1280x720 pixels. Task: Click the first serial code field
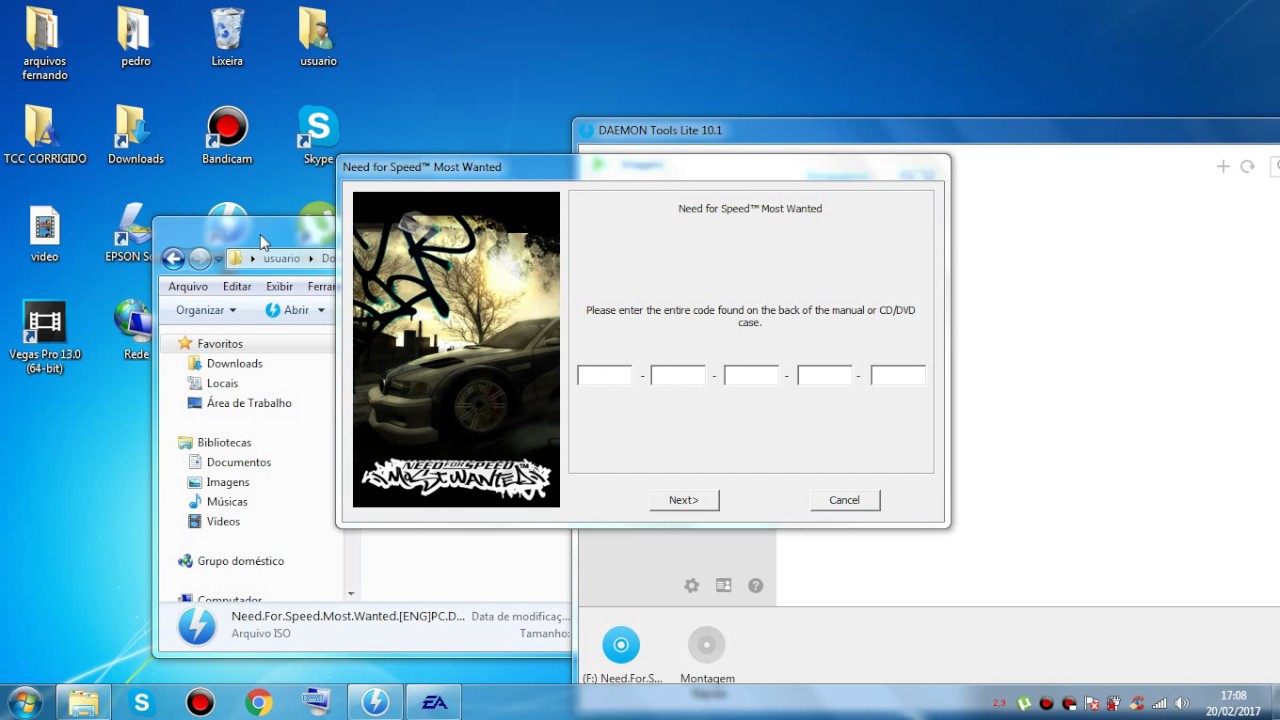coord(605,375)
